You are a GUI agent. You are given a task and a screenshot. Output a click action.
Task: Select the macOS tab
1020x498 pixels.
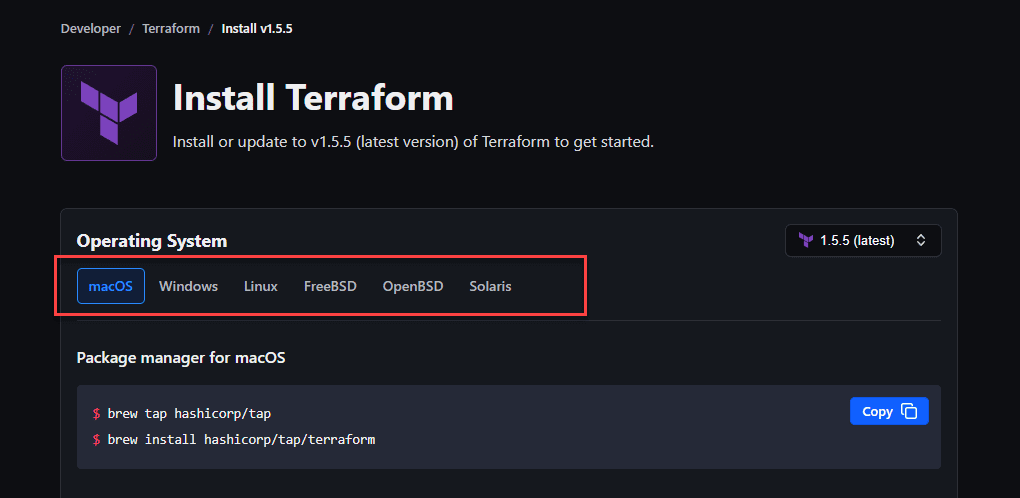click(111, 286)
